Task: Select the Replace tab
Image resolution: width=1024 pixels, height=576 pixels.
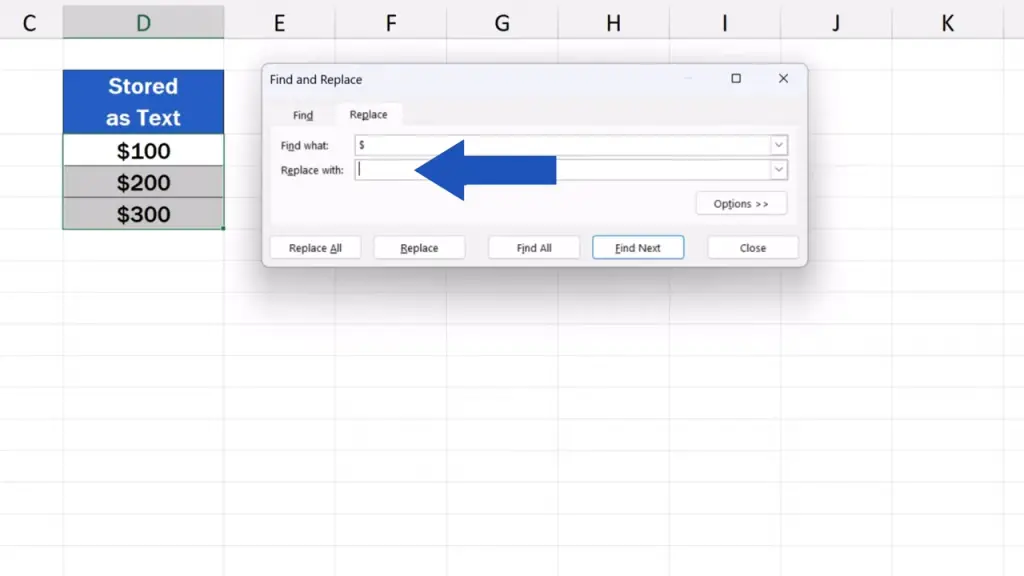Action: pos(368,115)
